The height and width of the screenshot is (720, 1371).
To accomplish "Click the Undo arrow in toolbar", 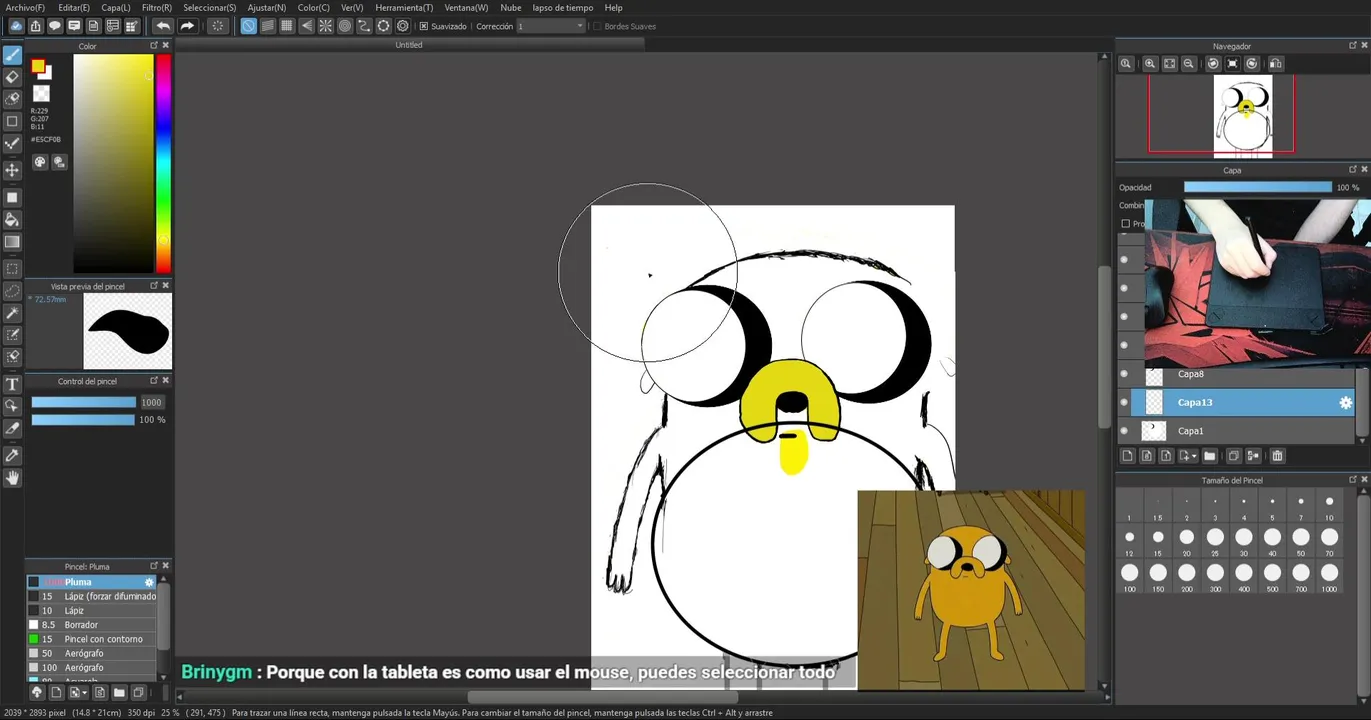I will 163,26.
